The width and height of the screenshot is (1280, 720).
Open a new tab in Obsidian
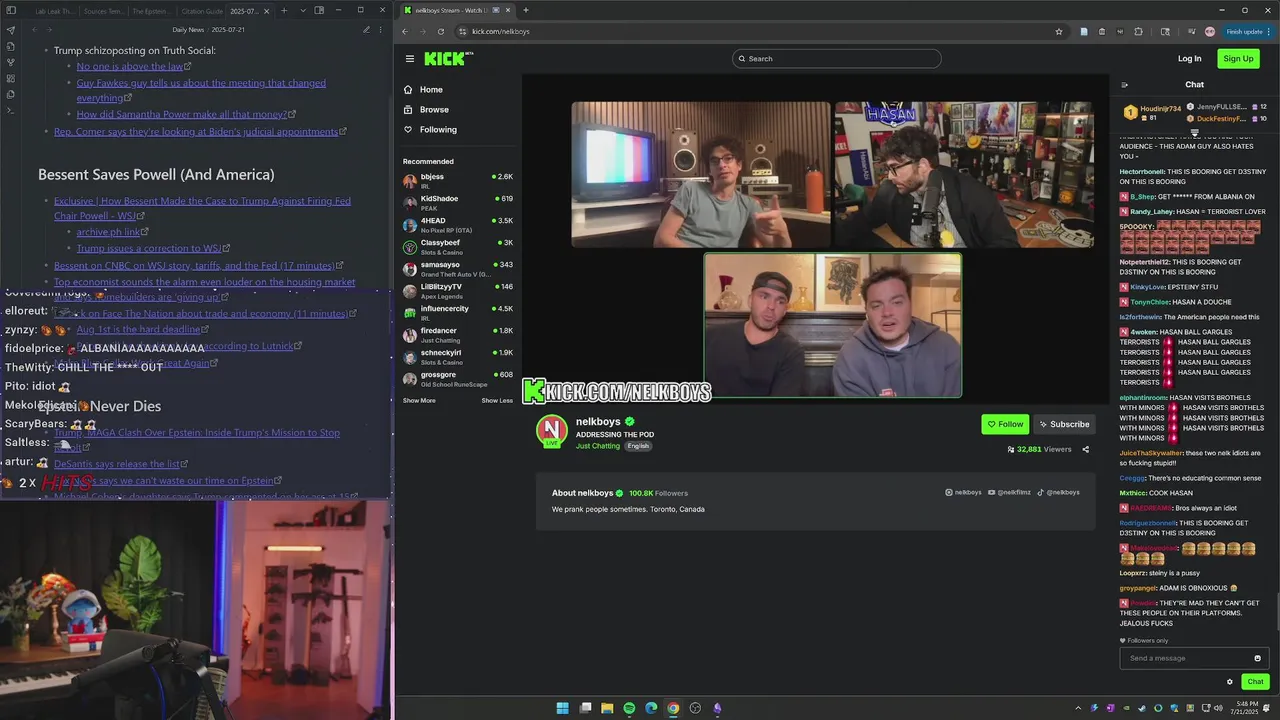284,10
